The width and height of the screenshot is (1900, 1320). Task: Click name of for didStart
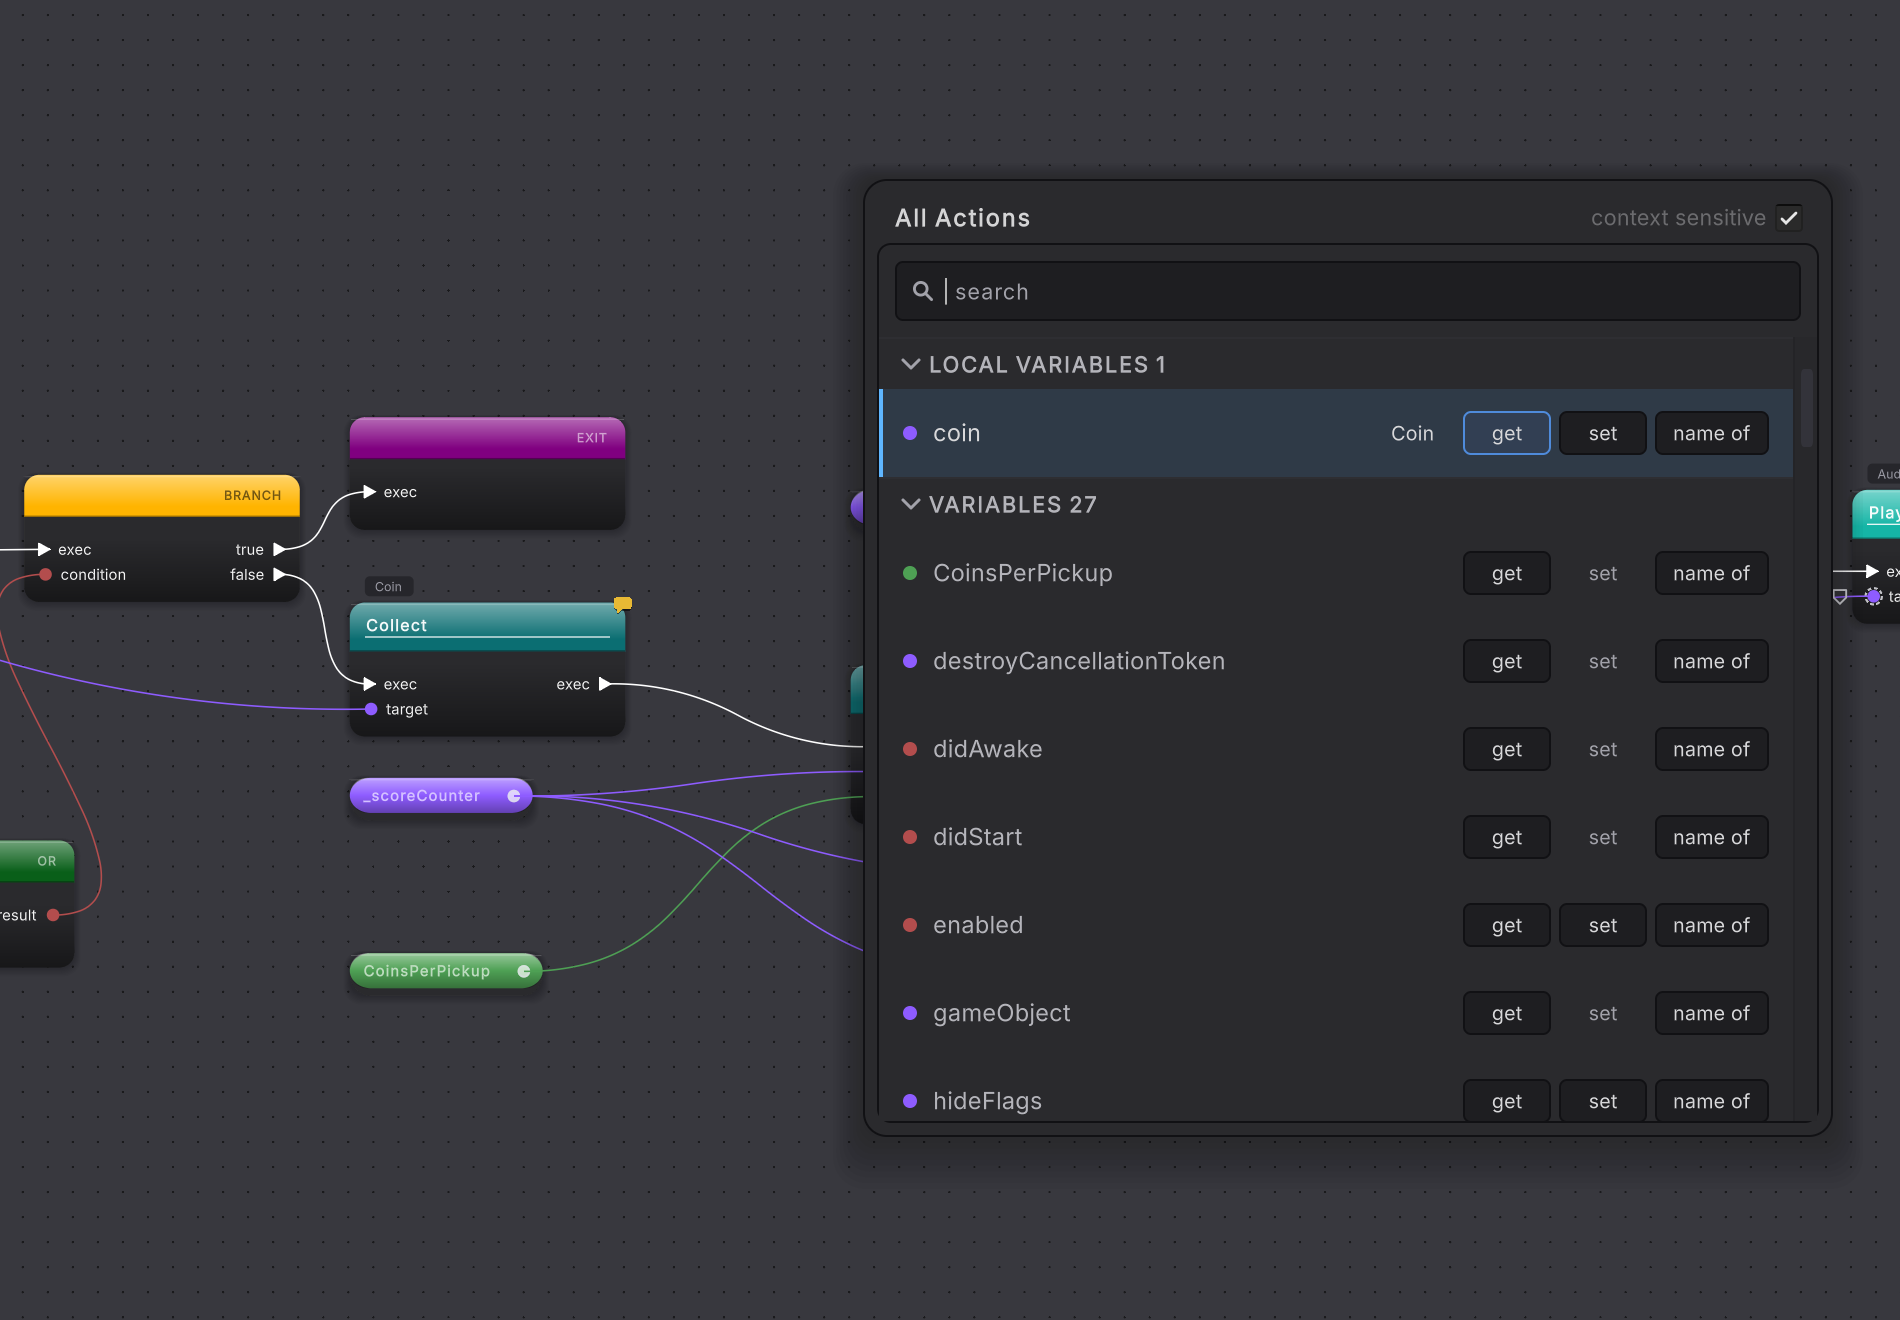(x=1711, y=837)
